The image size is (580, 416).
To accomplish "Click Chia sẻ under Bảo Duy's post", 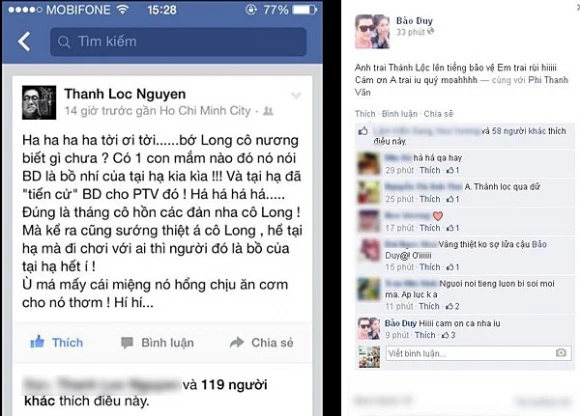I will 438,114.
